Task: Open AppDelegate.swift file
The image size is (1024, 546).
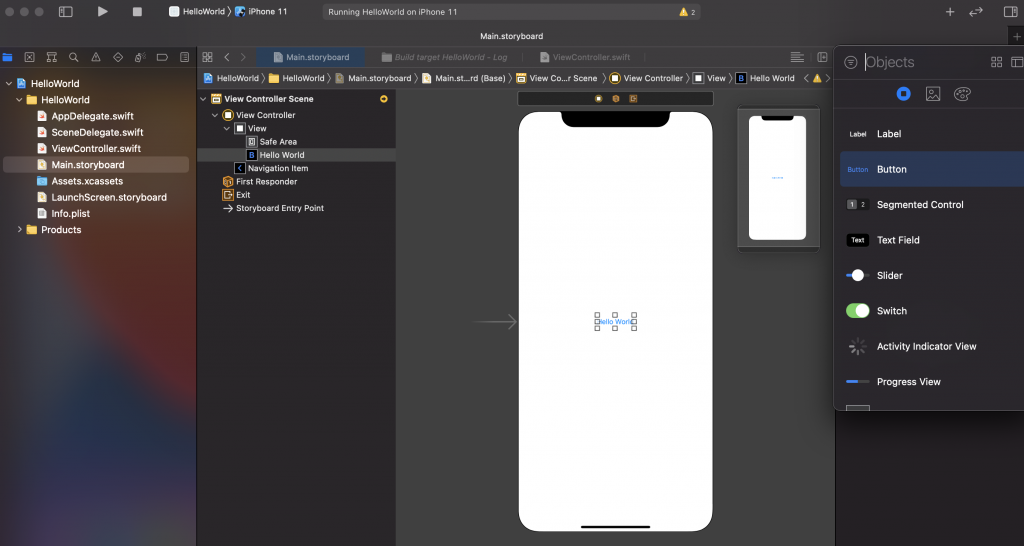Action: 92,116
